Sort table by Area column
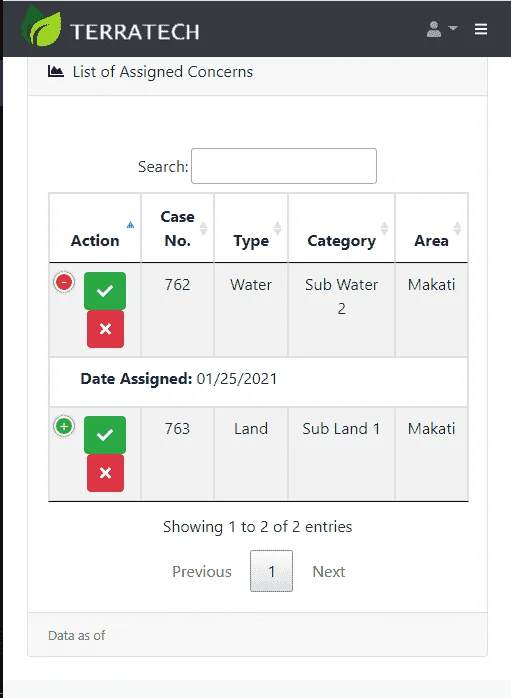Image resolution: width=511 pixels, height=698 pixels. [x=431, y=228]
